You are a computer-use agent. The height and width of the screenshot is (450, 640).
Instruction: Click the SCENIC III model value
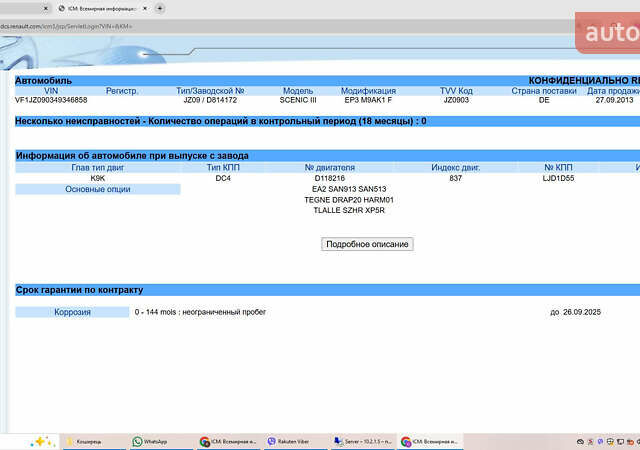coord(298,100)
